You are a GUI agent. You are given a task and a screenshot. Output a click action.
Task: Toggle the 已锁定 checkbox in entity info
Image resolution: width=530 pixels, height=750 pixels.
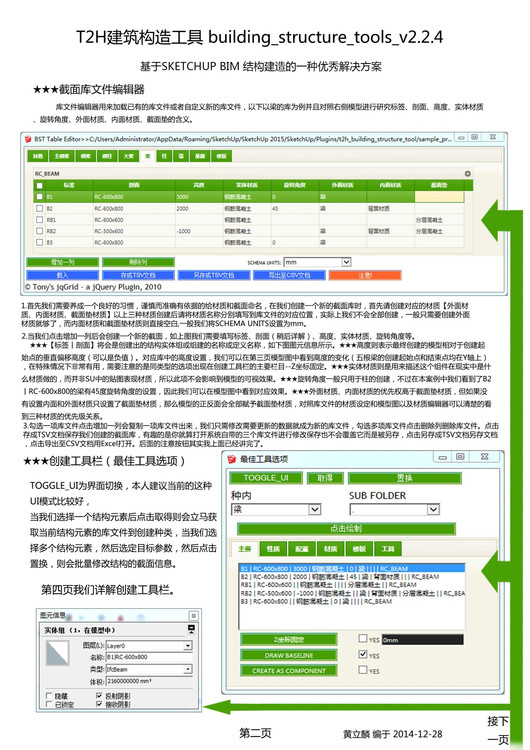point(49,704)
